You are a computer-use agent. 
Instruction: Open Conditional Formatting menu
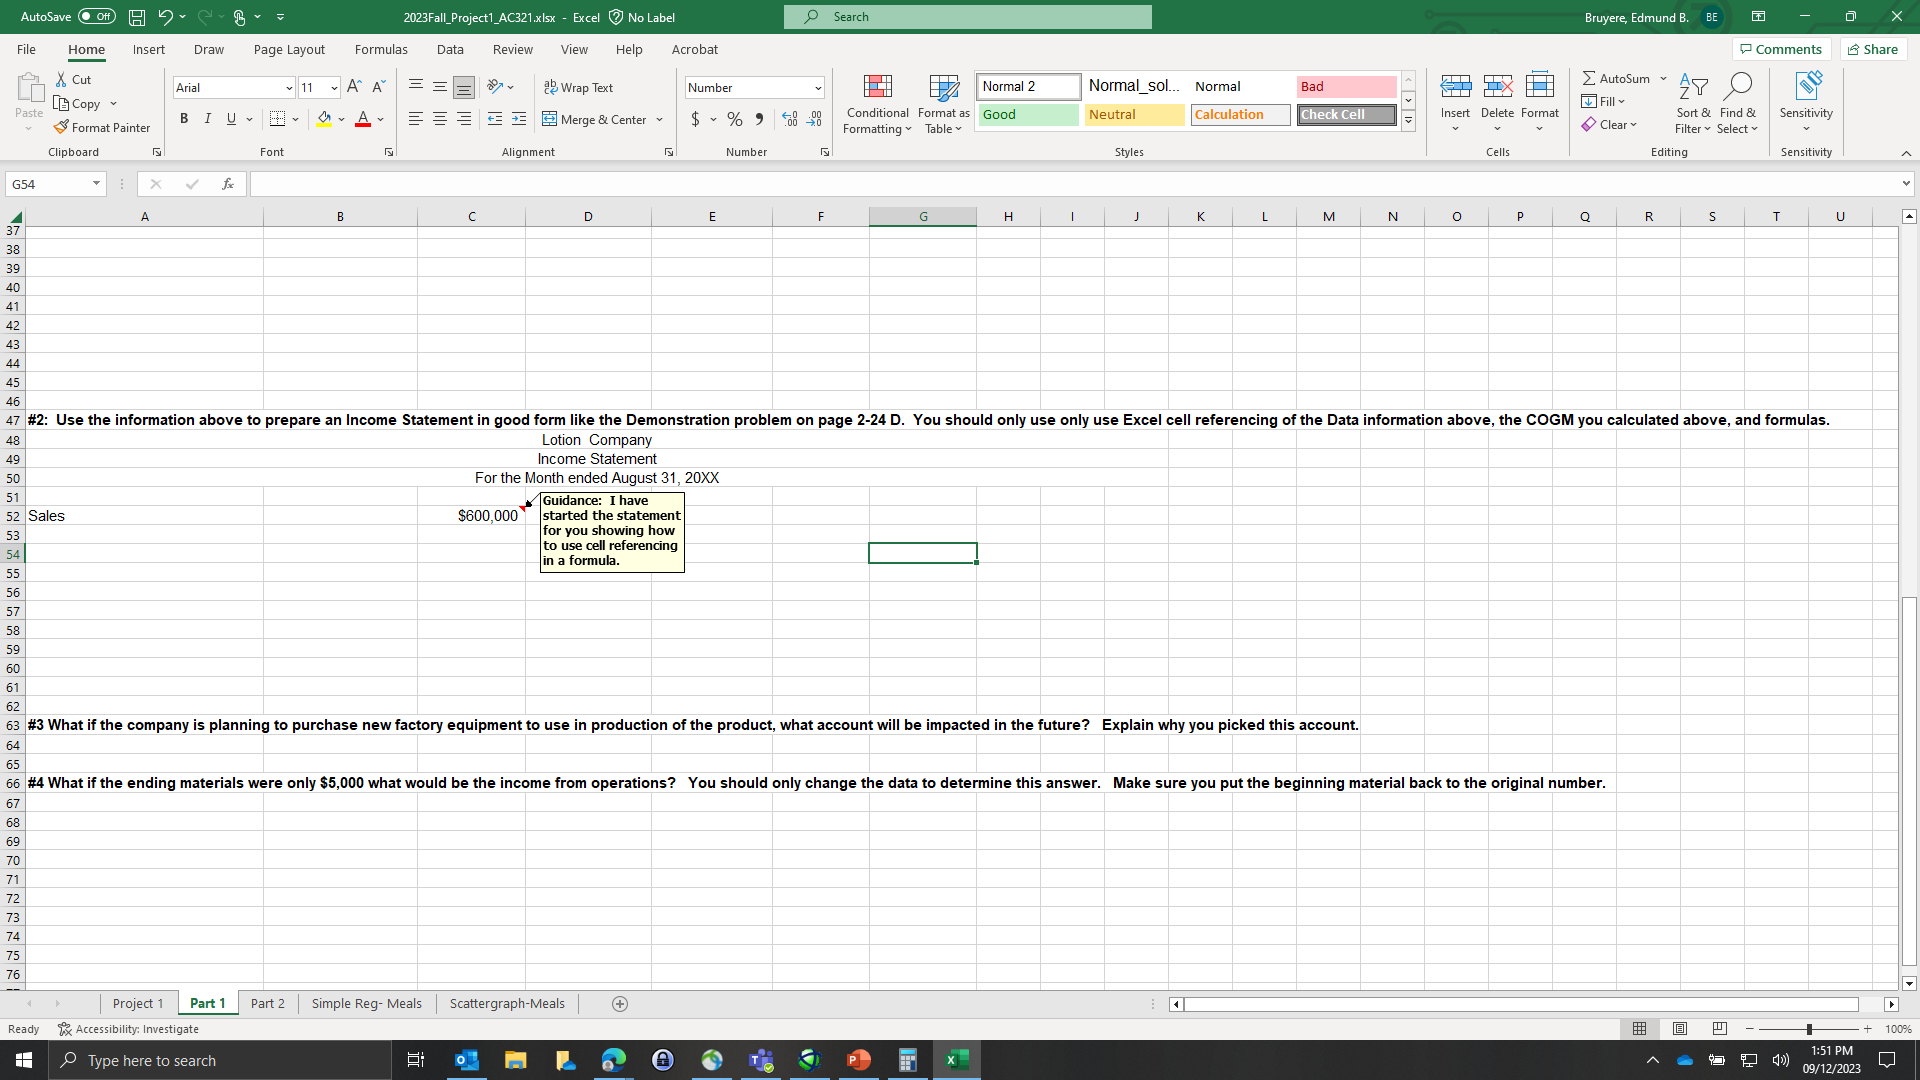[877, 104]
